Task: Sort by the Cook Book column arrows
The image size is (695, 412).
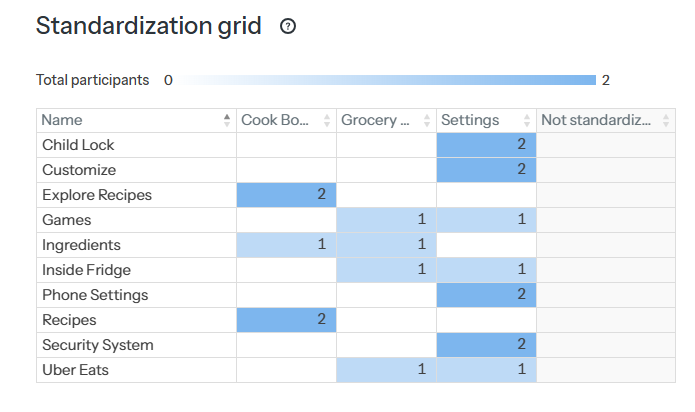Action: tap(327, 120)
